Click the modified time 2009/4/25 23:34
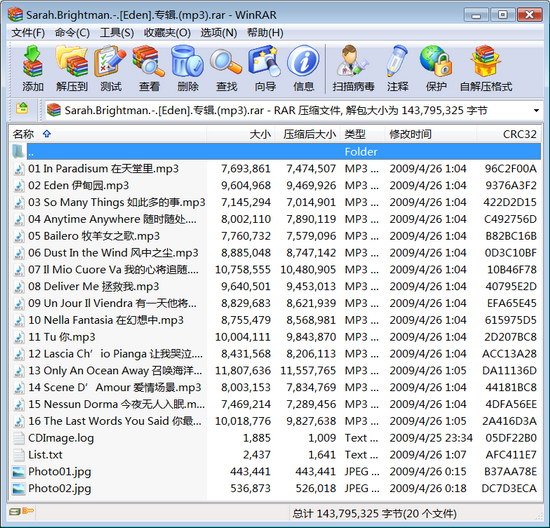This screenshot has height=528, width=550. pyautogui.click(x=431, y=438)
